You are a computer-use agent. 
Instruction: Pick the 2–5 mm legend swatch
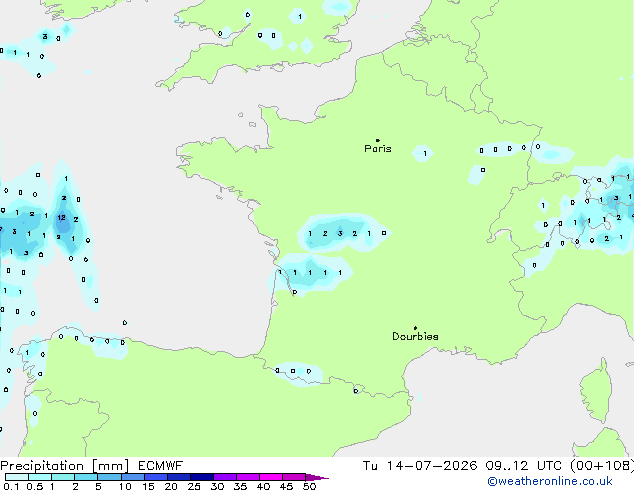86,477
